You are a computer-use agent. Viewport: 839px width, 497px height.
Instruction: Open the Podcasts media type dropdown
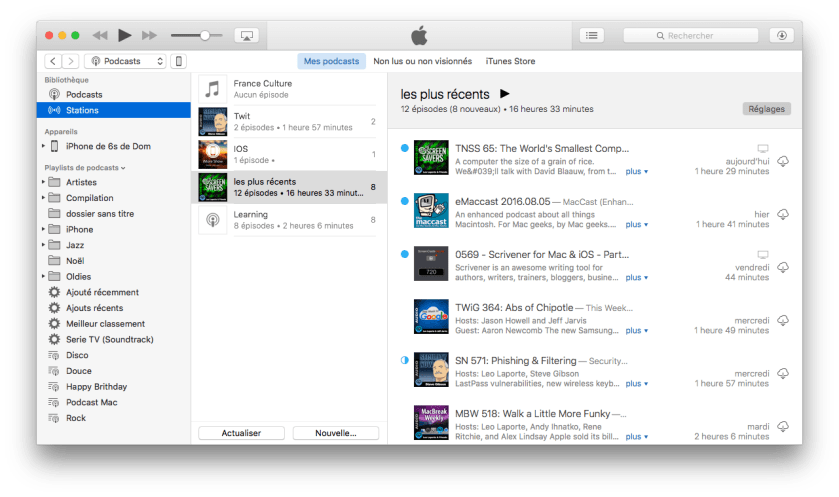point(124,61)
